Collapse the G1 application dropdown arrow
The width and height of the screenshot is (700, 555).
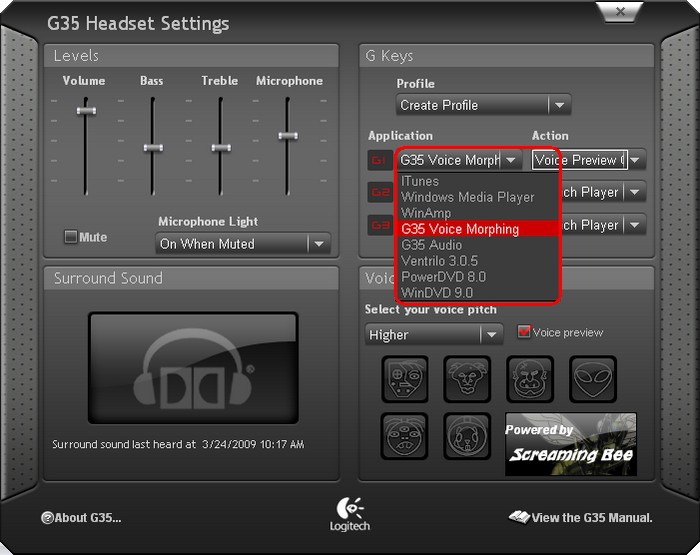[x=511, y=160]
